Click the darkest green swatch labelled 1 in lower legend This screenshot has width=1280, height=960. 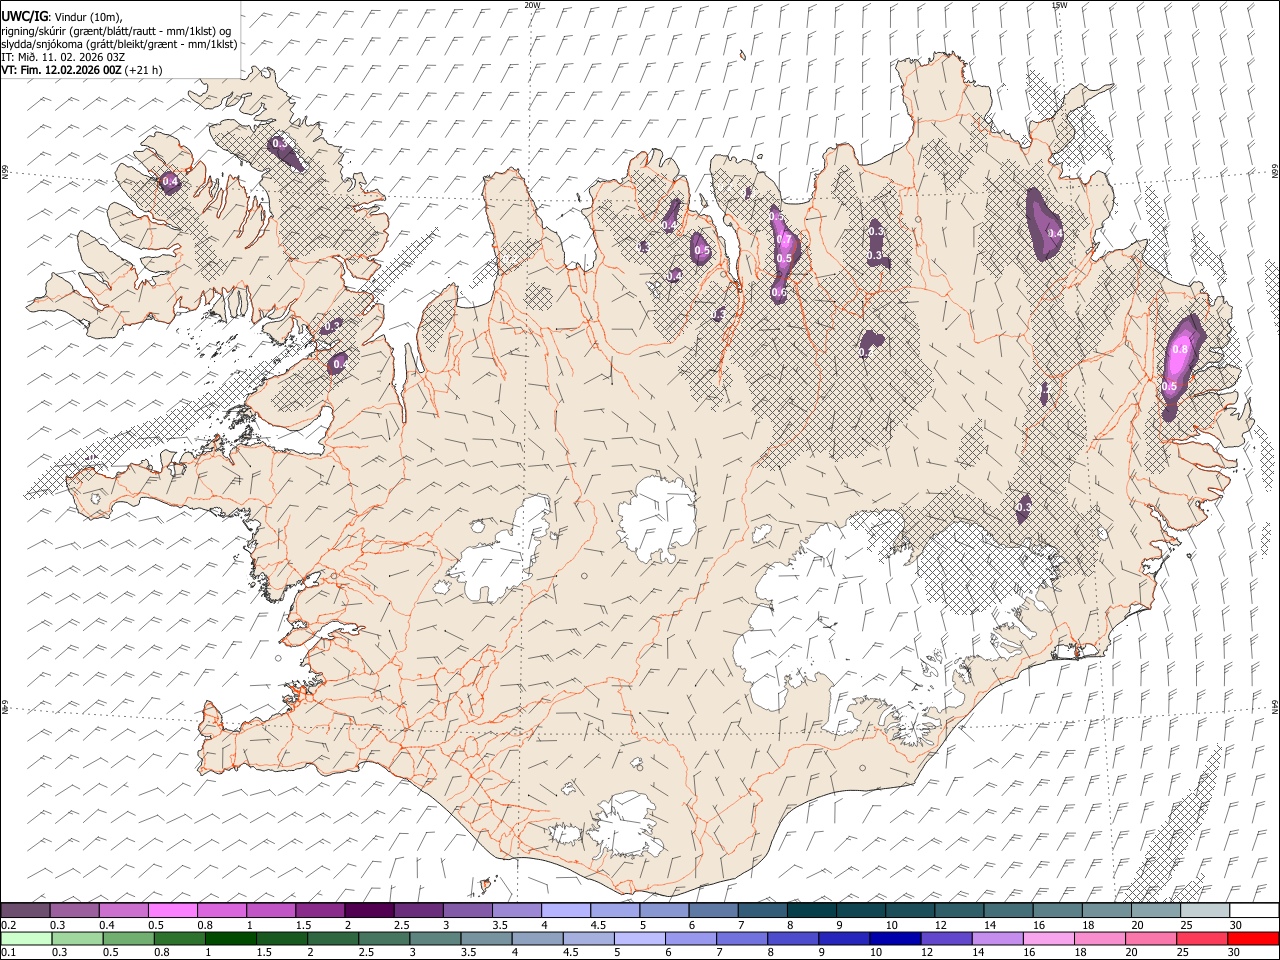click(x=231, y=938)
